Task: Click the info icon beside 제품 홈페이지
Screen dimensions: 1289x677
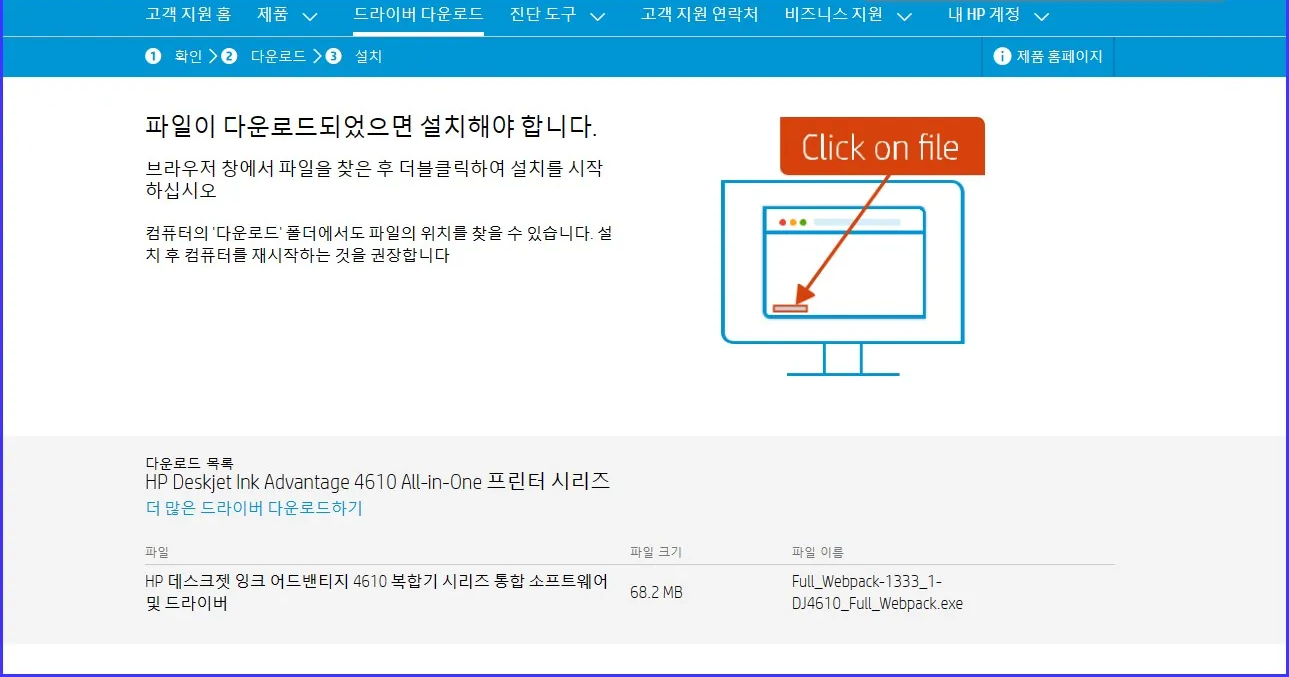Action: point(1002,57)
